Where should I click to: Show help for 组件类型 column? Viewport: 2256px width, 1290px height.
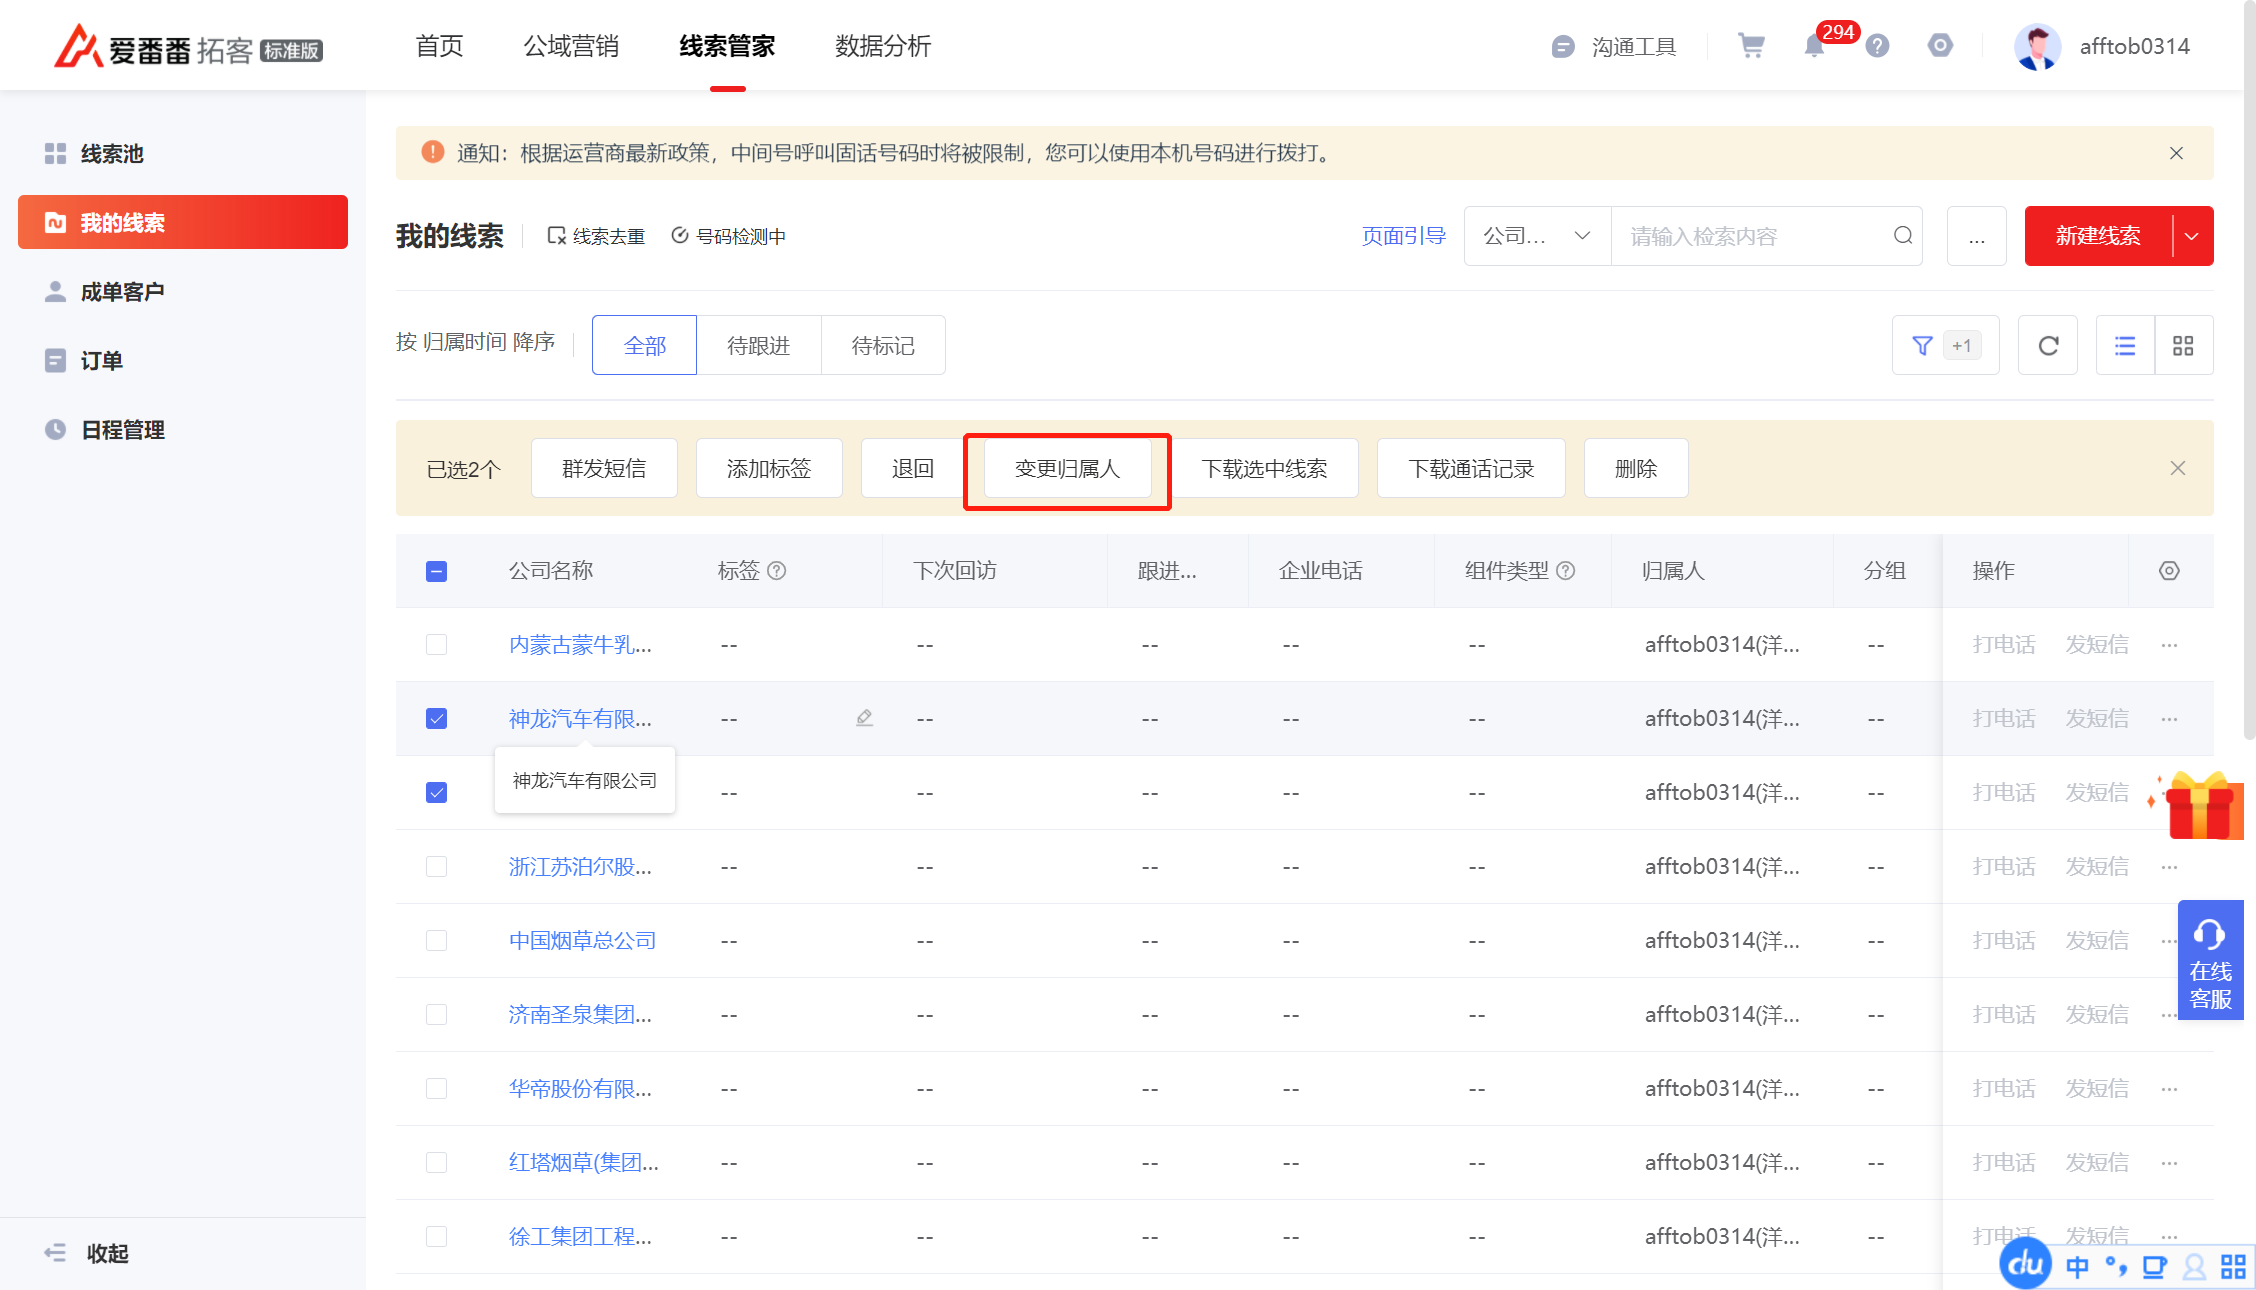click(1566, 571)
